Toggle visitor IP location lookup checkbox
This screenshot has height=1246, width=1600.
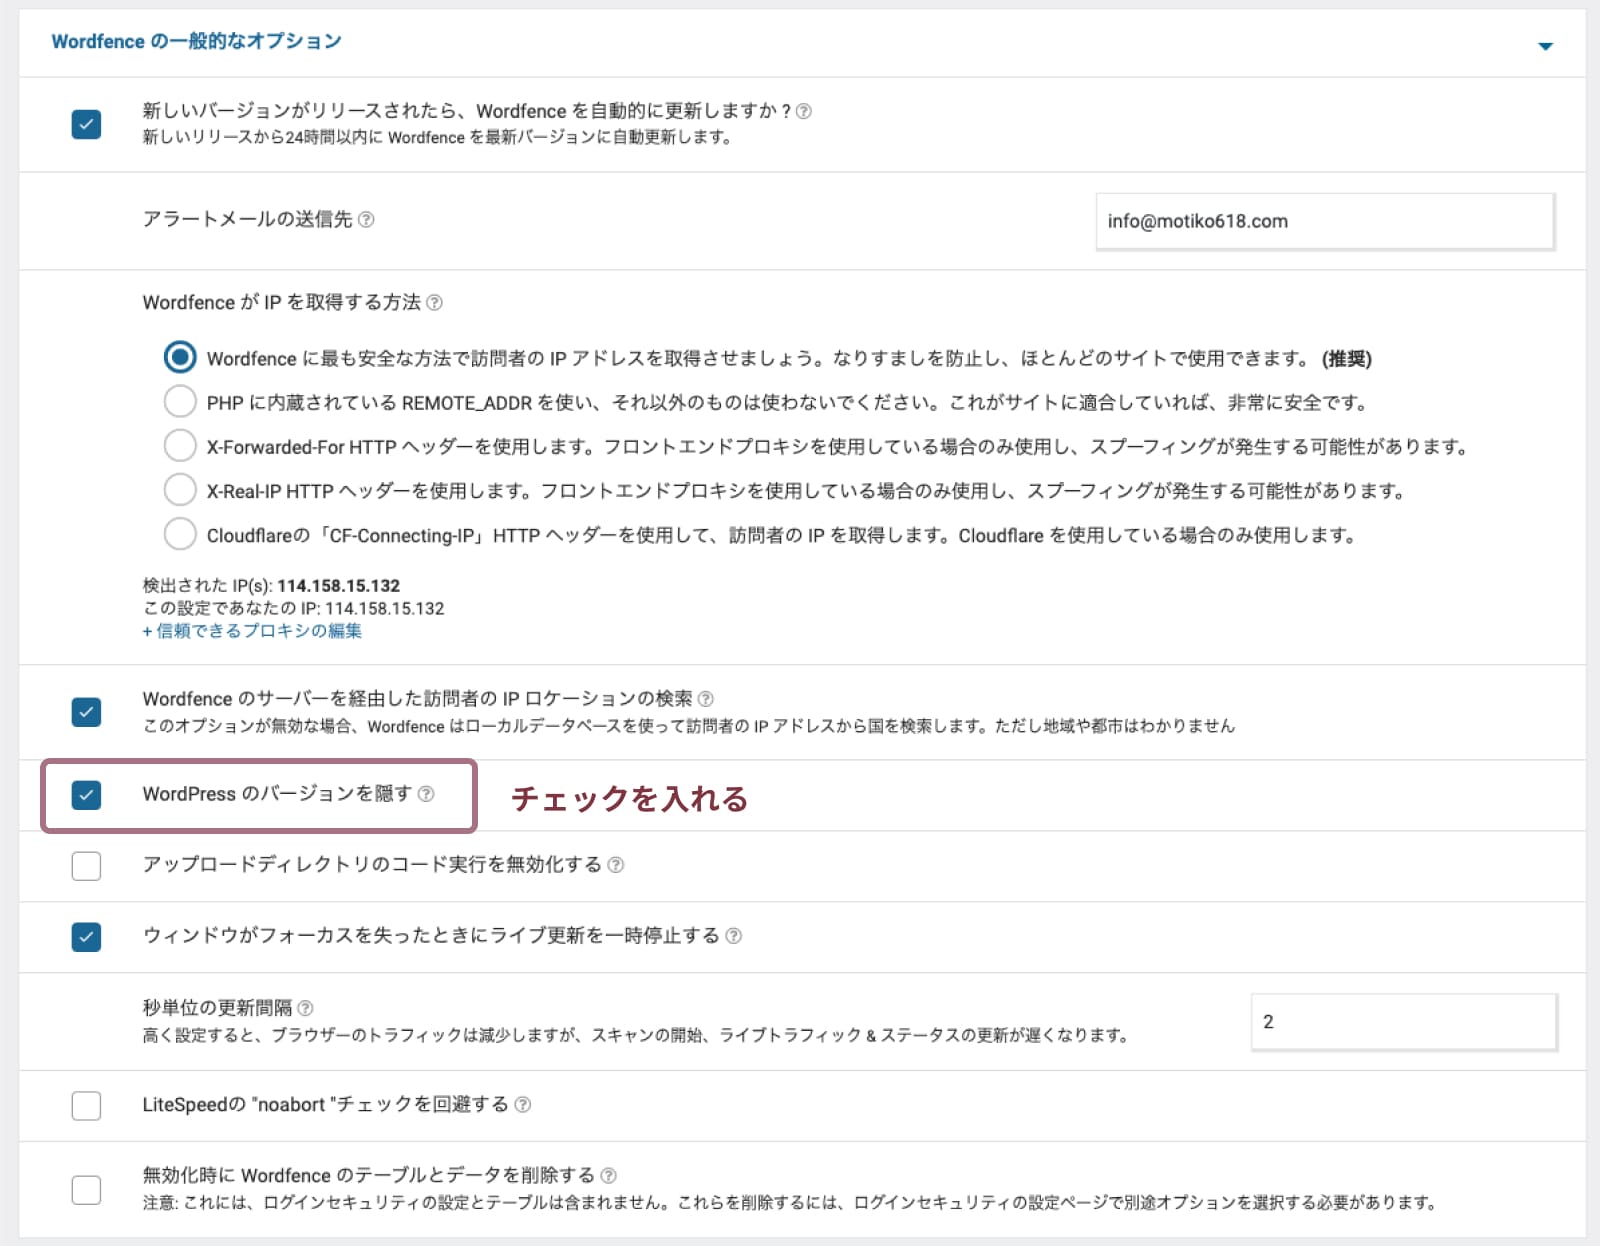pos(86,712)
